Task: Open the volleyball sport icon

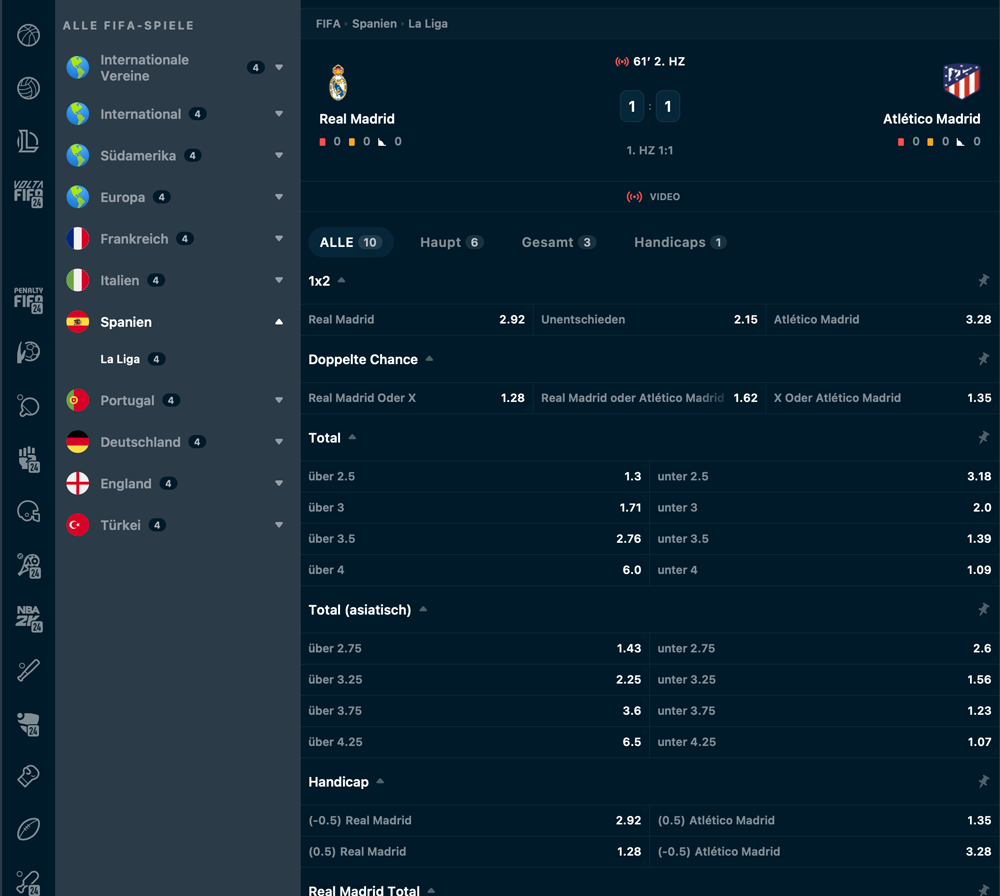Action: 28,88
